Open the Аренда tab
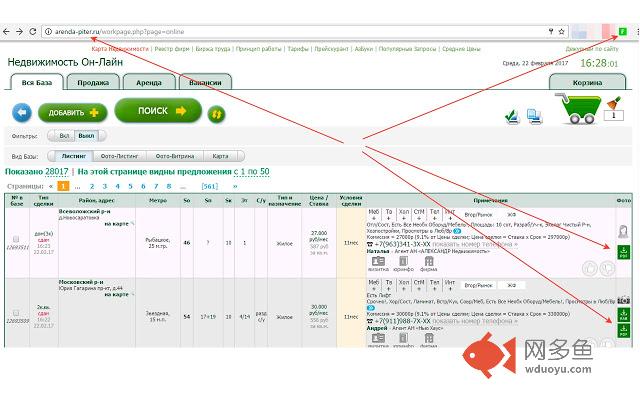 coord(148,83)
